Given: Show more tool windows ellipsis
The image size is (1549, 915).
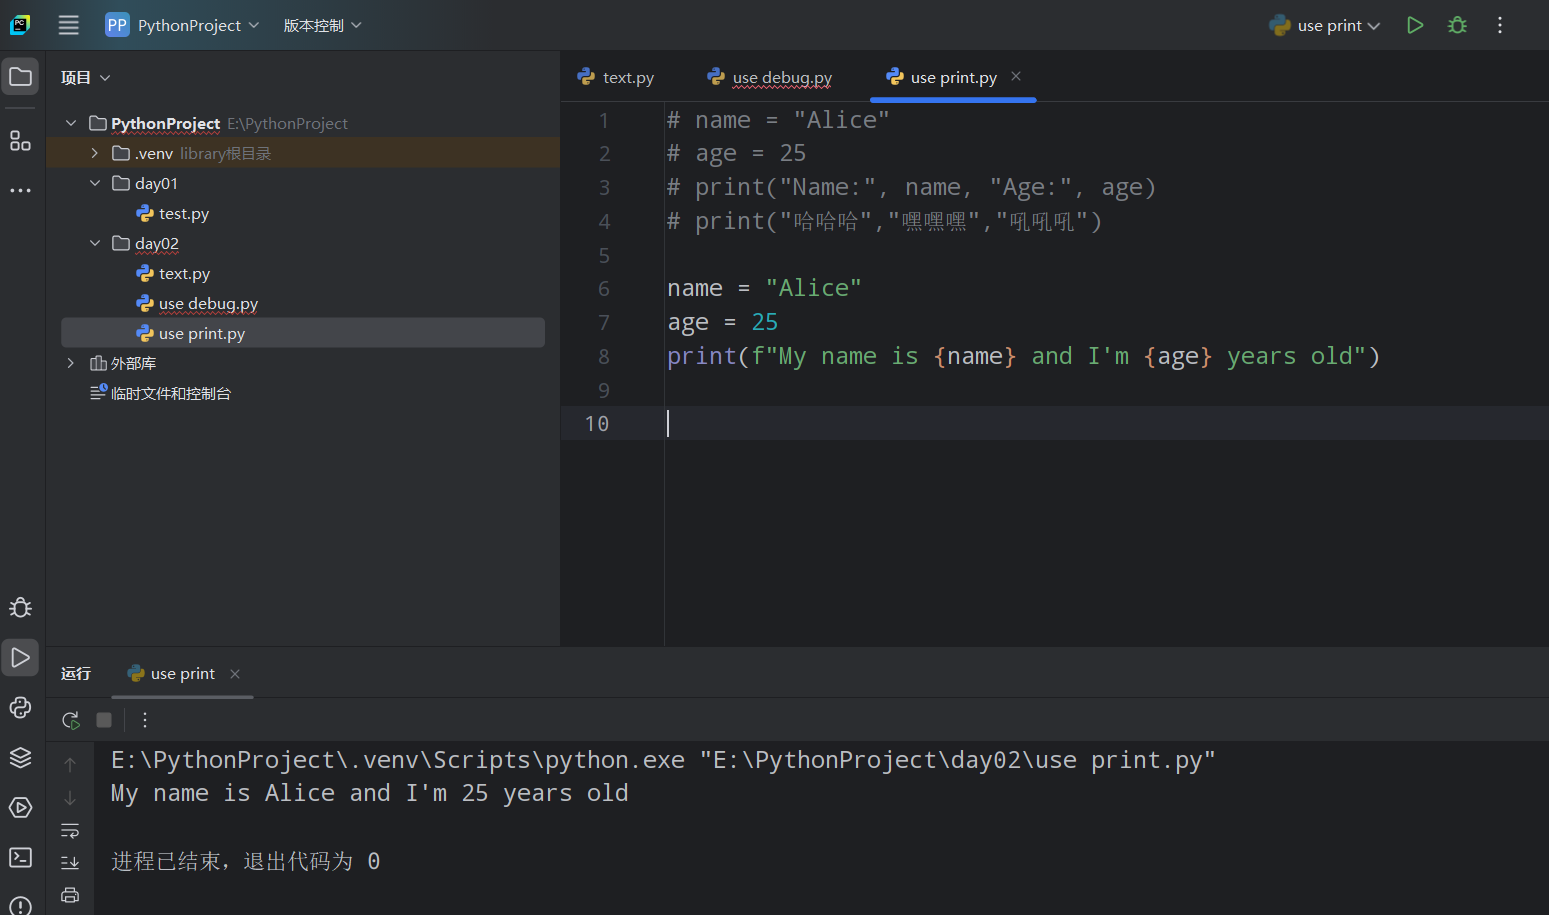Looking at the screenshot, I should 20,190.
